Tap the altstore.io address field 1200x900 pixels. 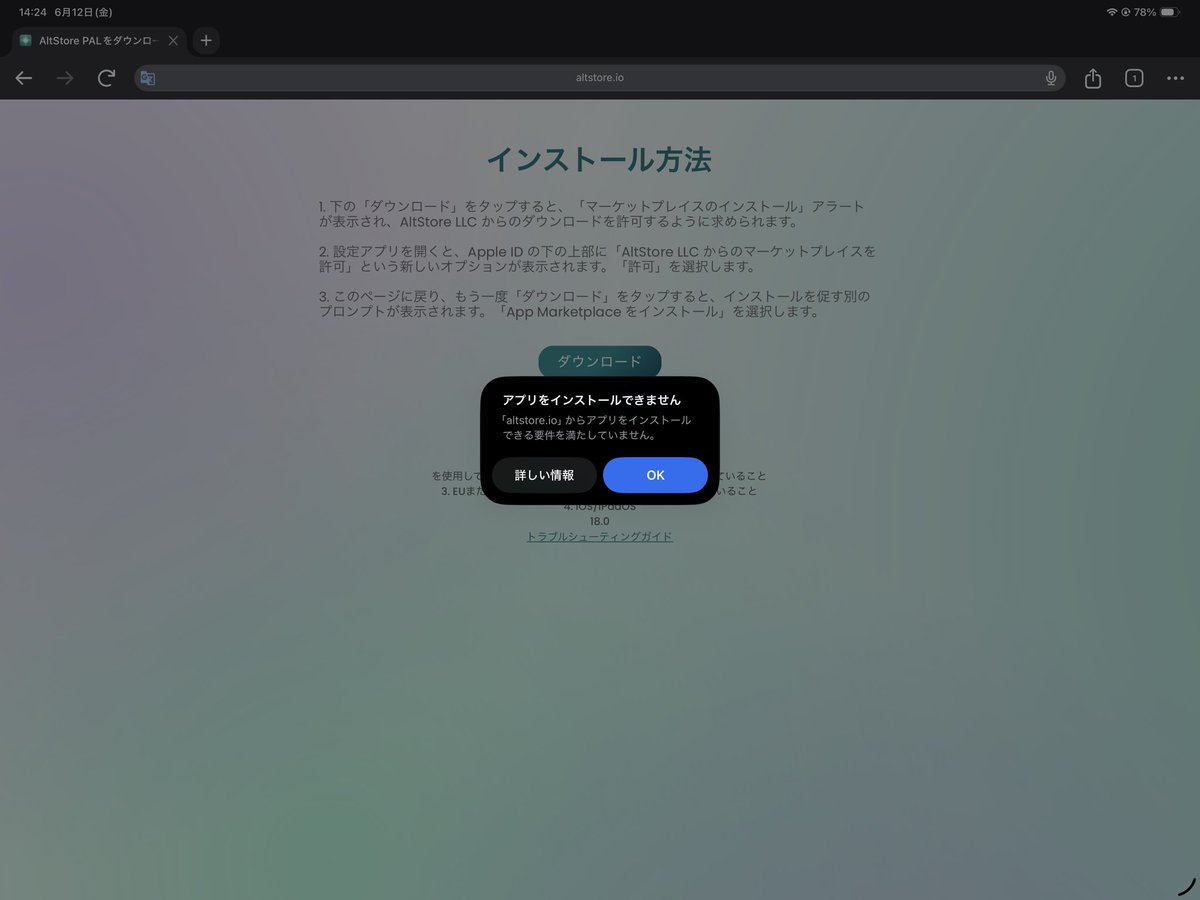[x=600, y=78]
